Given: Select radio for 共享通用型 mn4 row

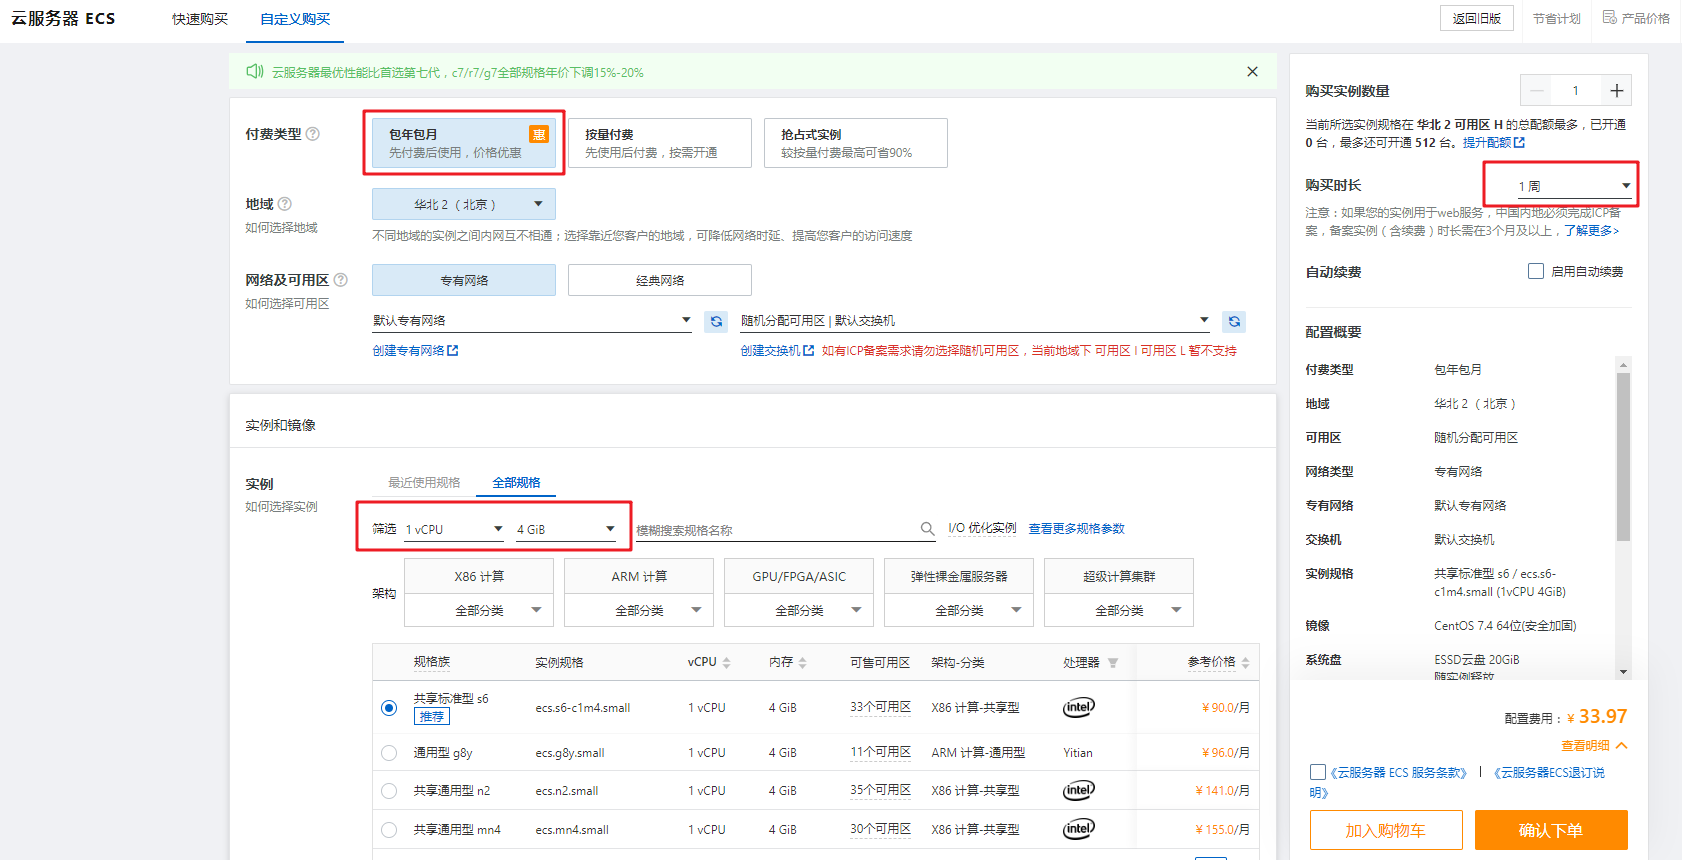Looking at the screenshot, I should click(389, 830).
